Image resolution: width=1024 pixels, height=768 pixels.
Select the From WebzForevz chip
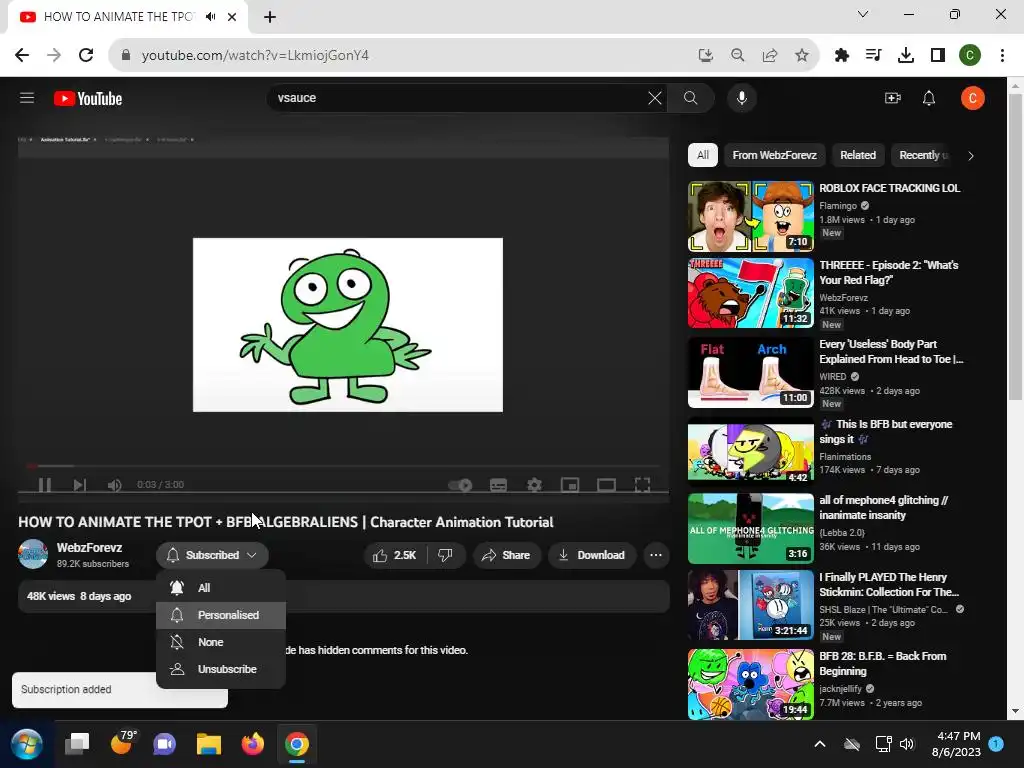coord(775,155)
